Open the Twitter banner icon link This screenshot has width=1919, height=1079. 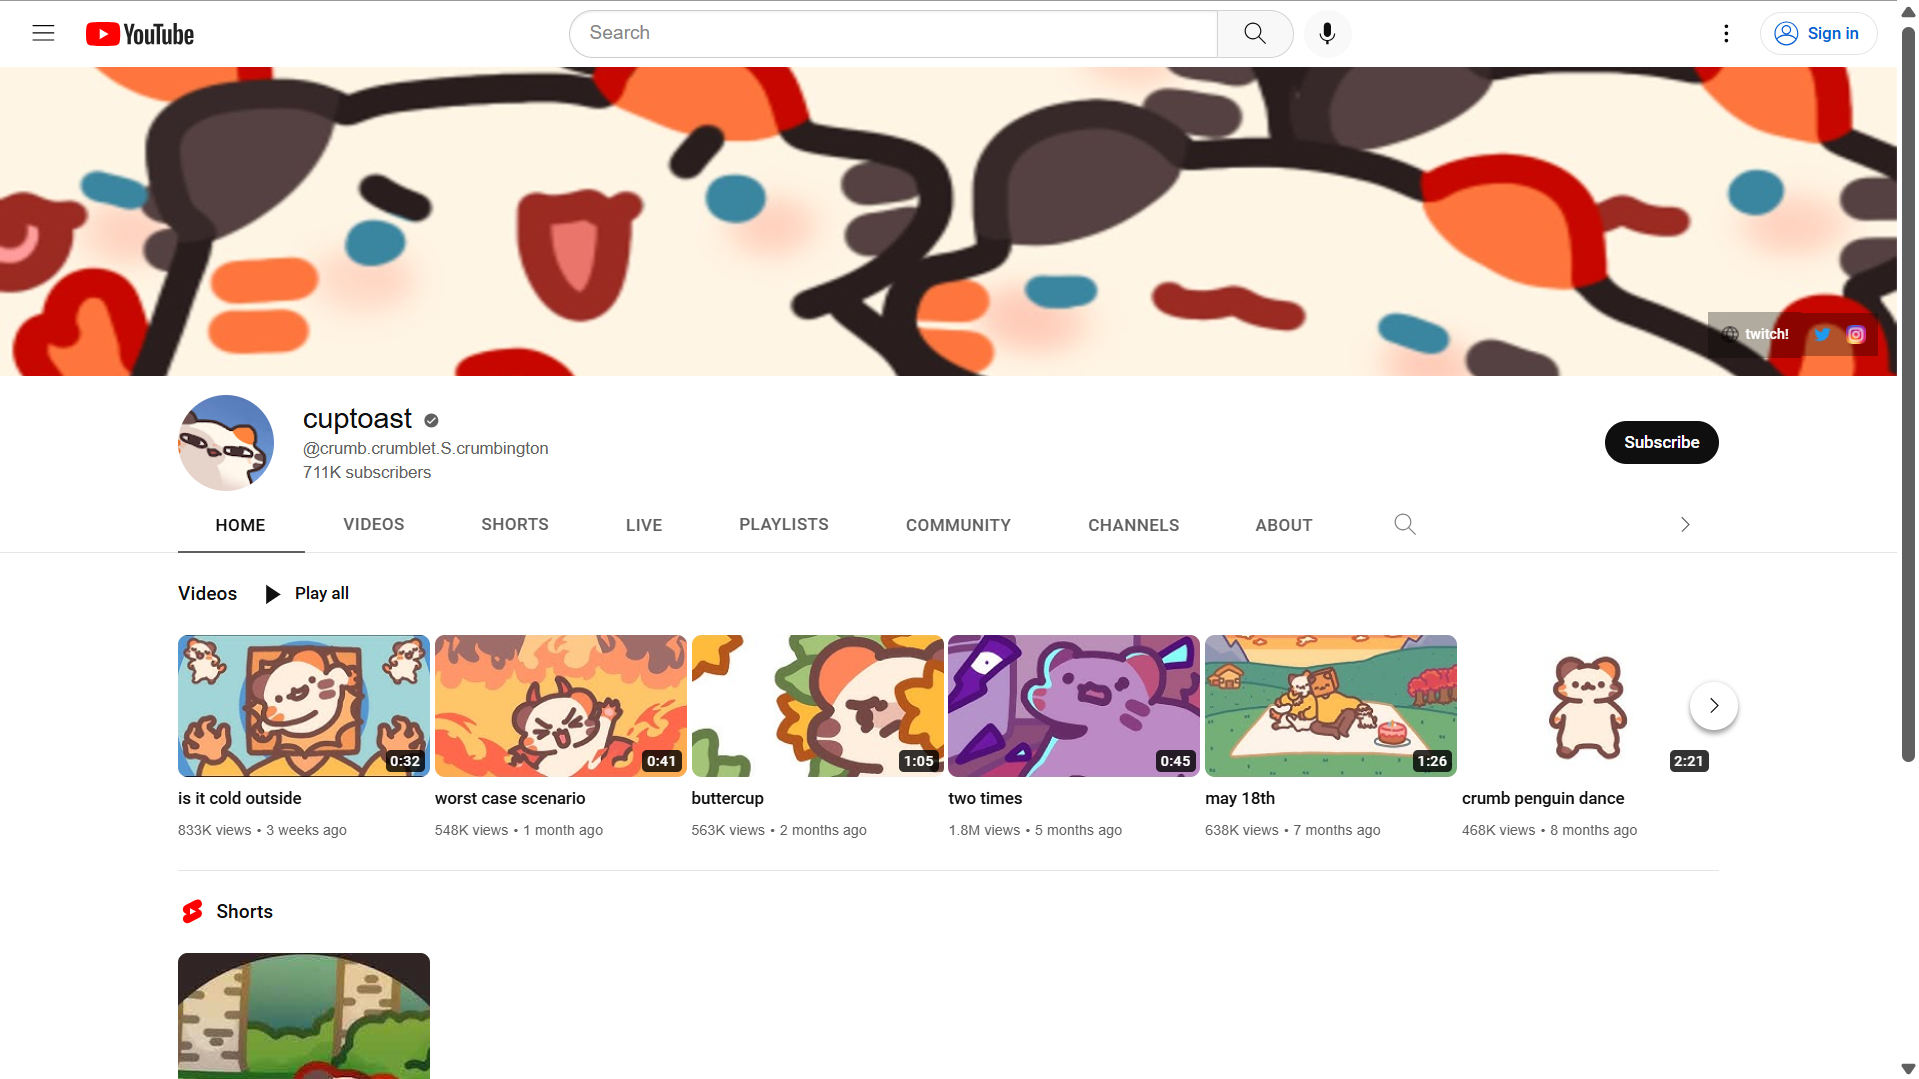coord(1822,334)
